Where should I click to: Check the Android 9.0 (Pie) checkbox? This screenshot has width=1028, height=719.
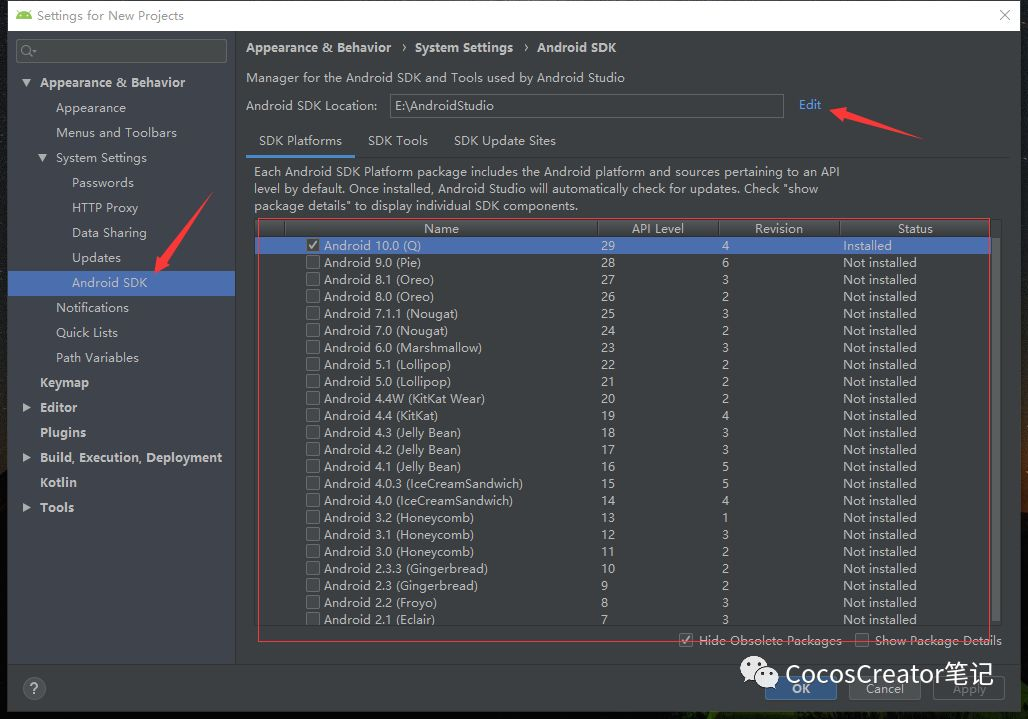[x=313, y=262]
